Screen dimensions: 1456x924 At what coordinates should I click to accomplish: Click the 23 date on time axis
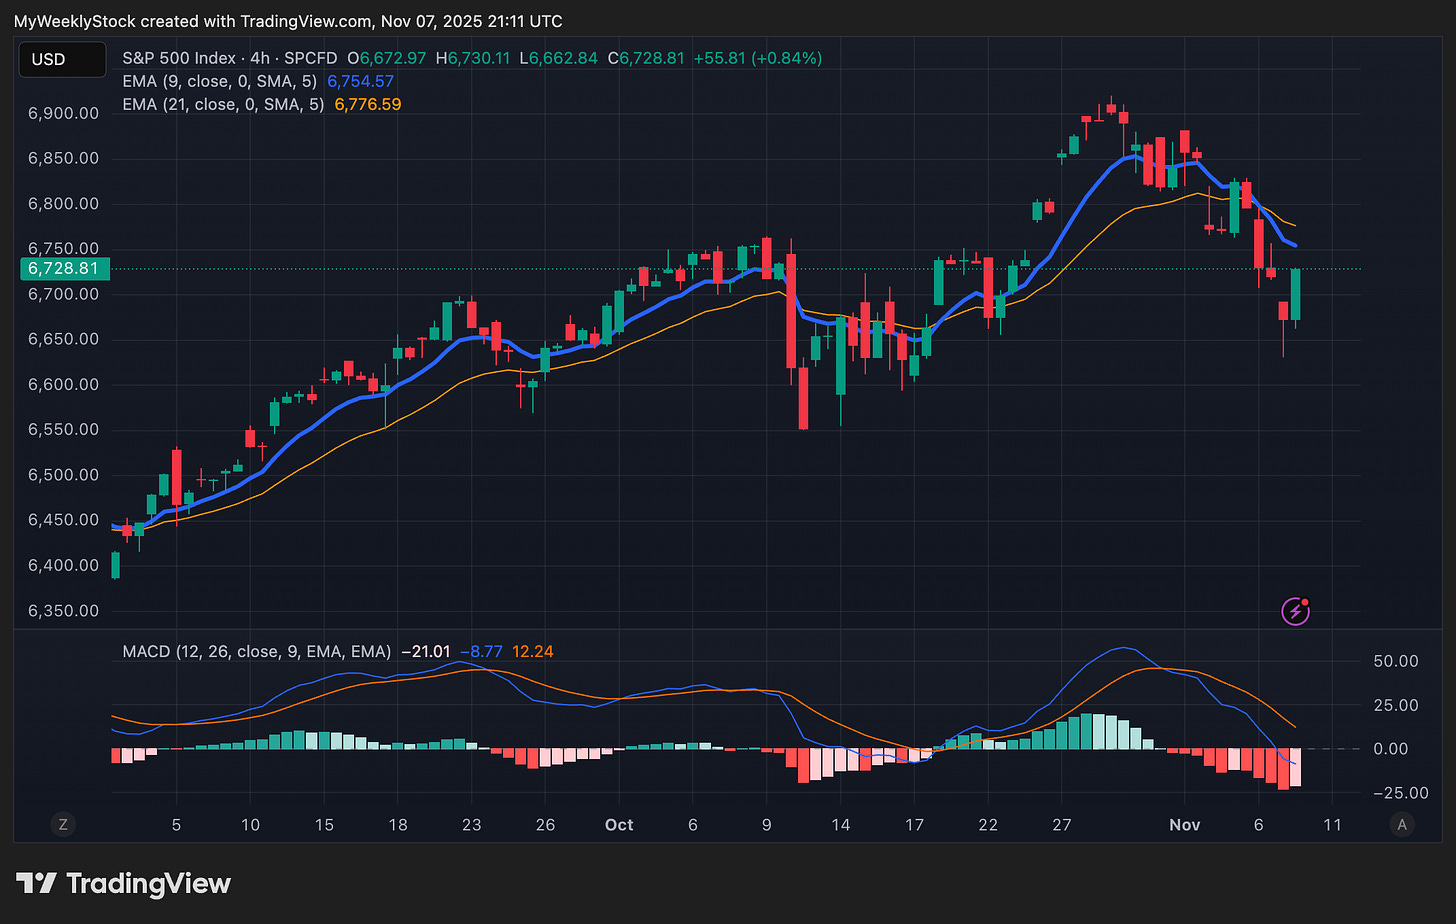(472, 825)
